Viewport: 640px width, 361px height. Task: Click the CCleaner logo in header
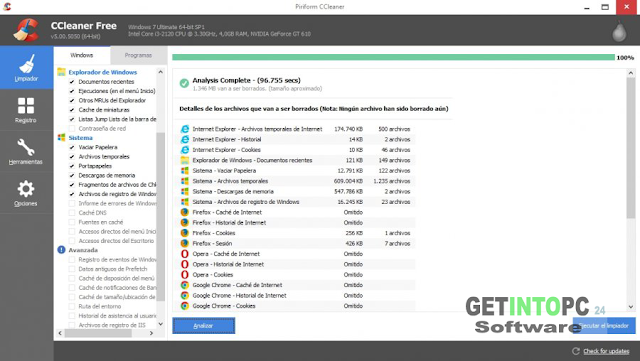tap(26, 30)
